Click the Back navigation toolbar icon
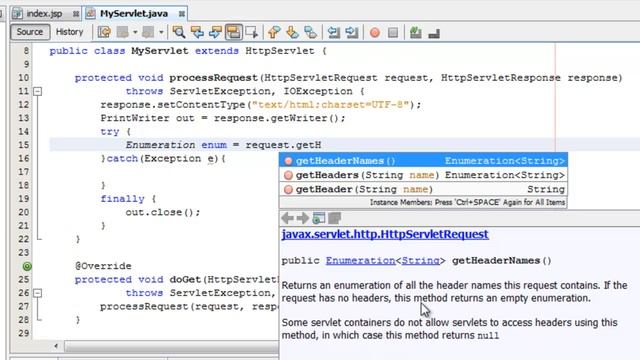The image size is (640, 360). point(122,32)
